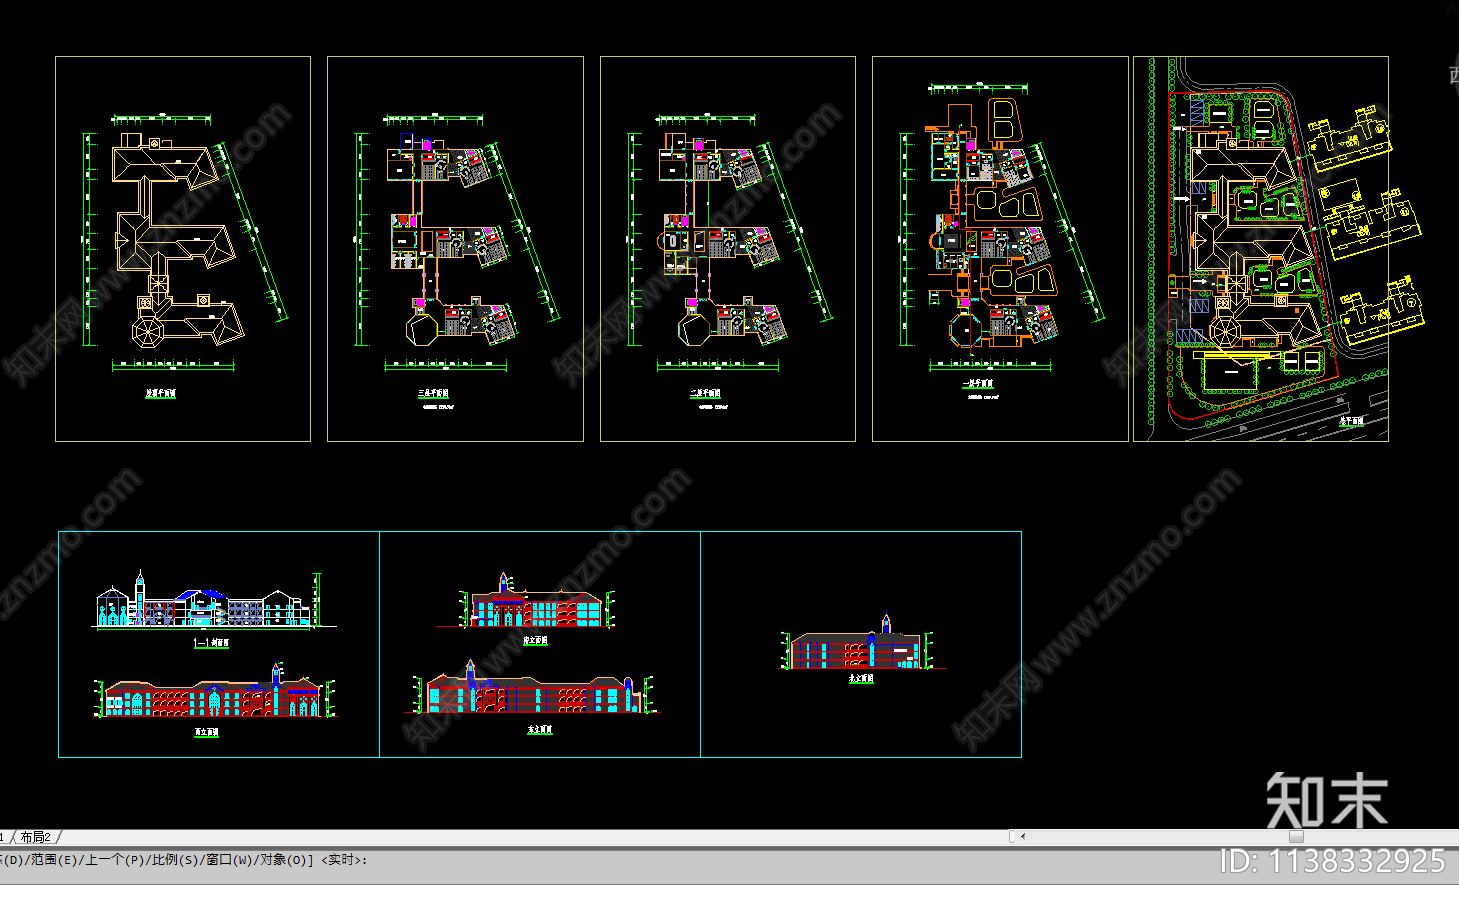Viewport: 1459px width, 900px height.
Task: Click the 1-1 section drawing
Action: click(214, 601)
